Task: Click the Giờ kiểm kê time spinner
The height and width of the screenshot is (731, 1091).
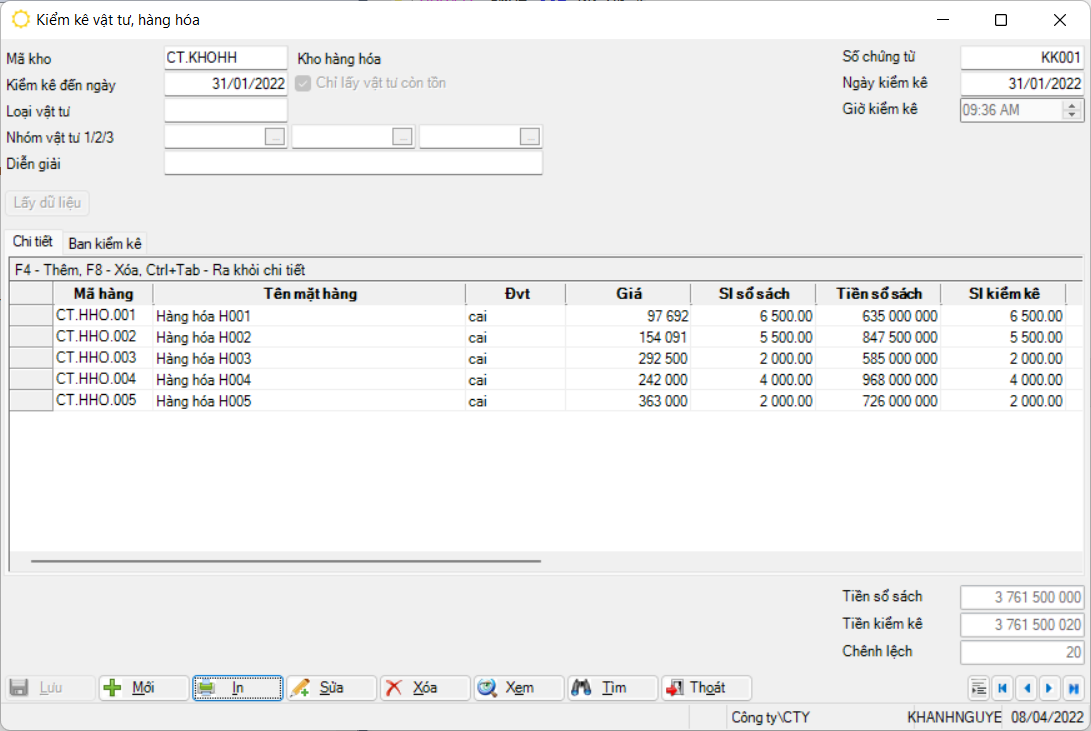Action: (1076, 110)
